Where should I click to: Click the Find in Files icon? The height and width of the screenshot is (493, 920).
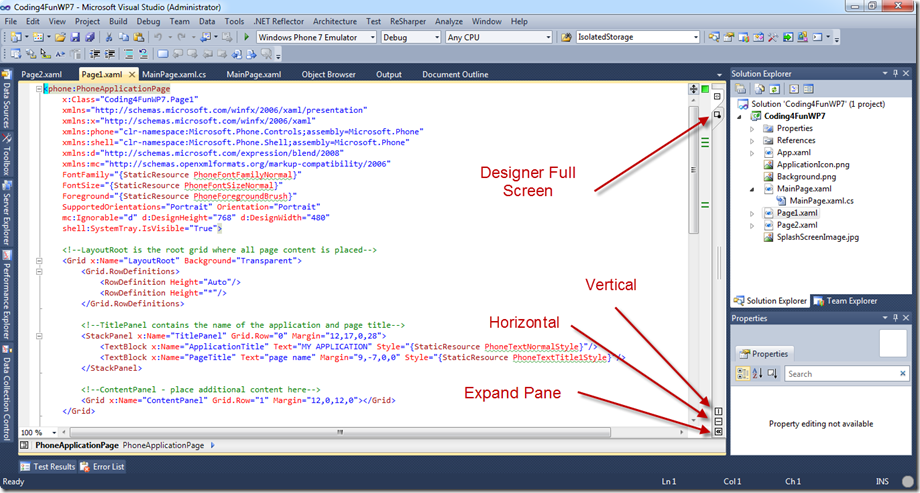coord(566,37)
